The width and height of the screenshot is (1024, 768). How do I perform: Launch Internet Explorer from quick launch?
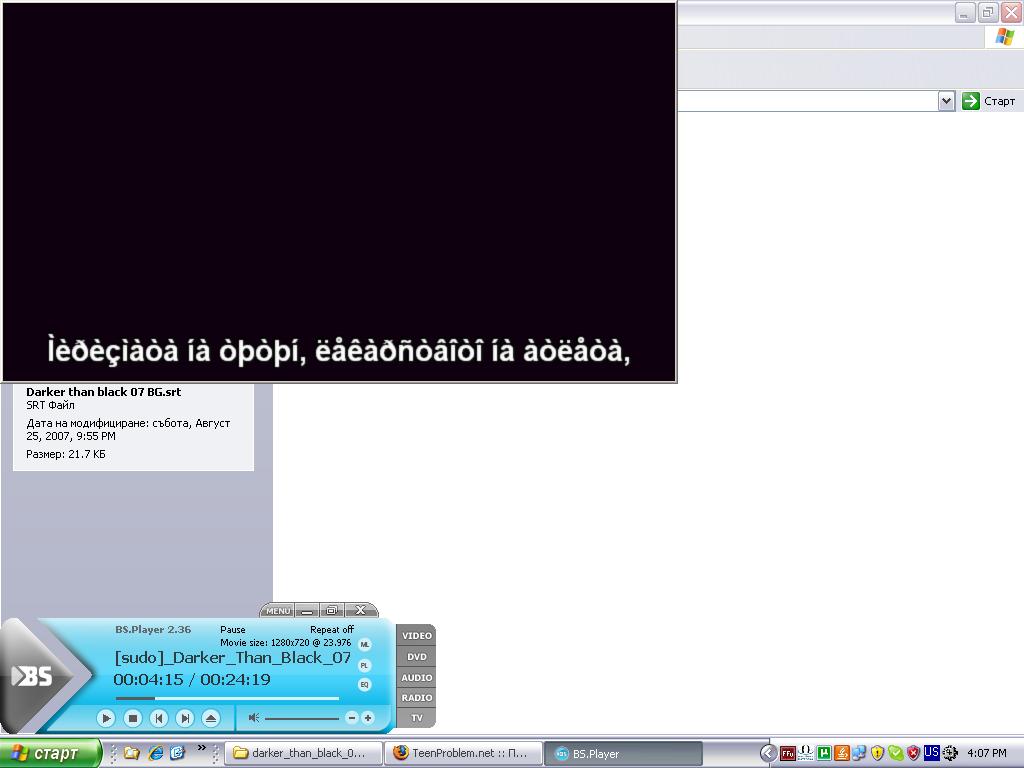pos(155,753)
